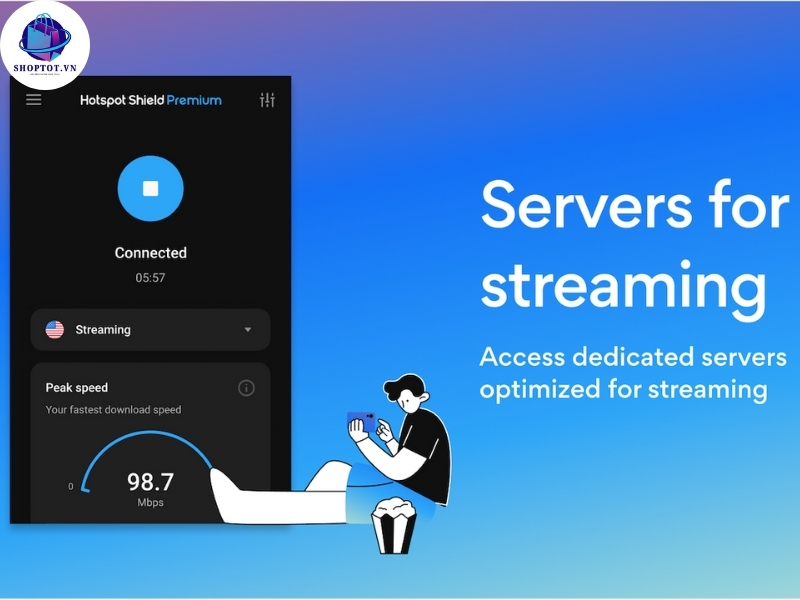Click the dropdown arrow beside Streaming
Viewport: 800px width, 600px height.
tap(247, 330)
